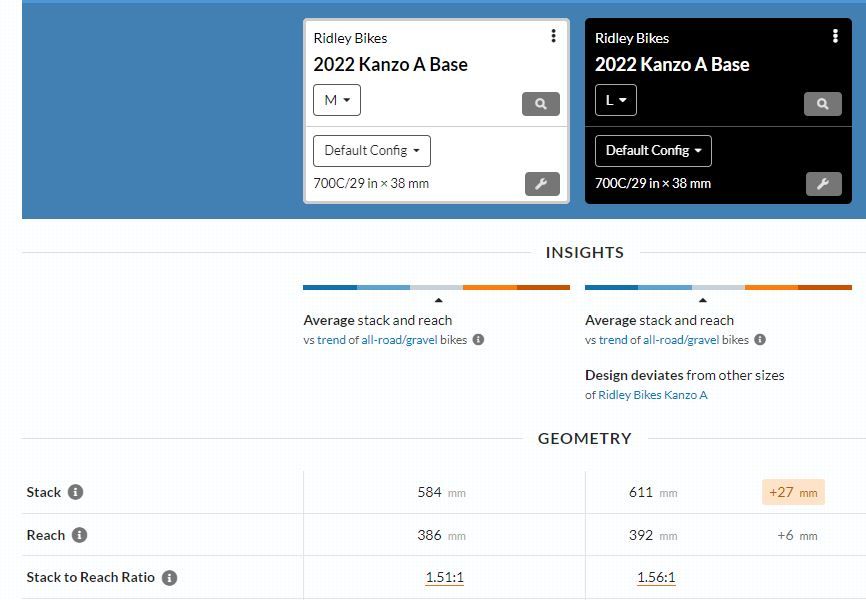Click wrench icon on size L bike card

pos(823,184)
